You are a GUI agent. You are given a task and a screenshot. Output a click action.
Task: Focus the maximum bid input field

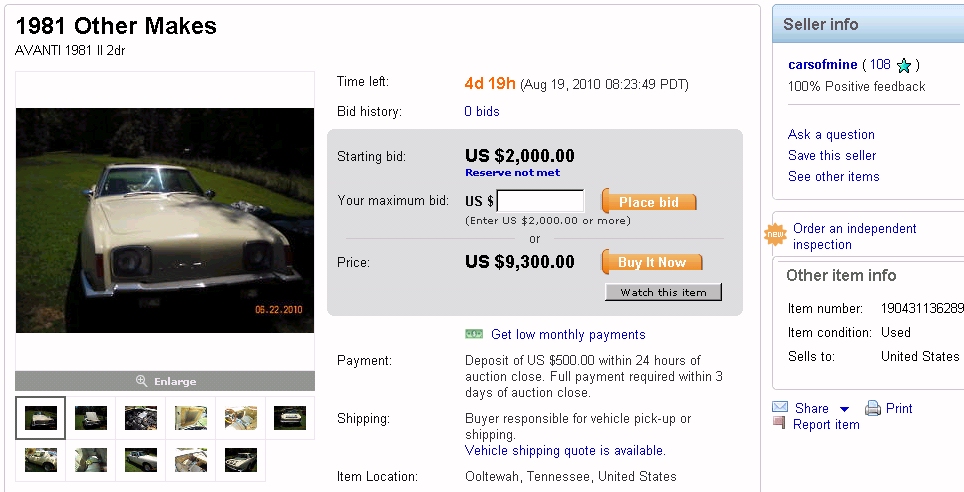[541, 202]
